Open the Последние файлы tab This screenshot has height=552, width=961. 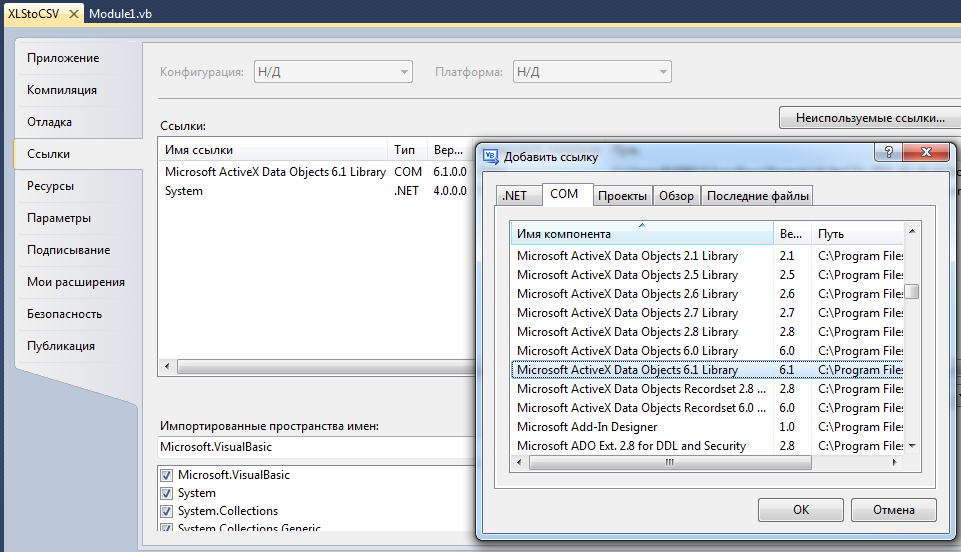pos(758,195)
